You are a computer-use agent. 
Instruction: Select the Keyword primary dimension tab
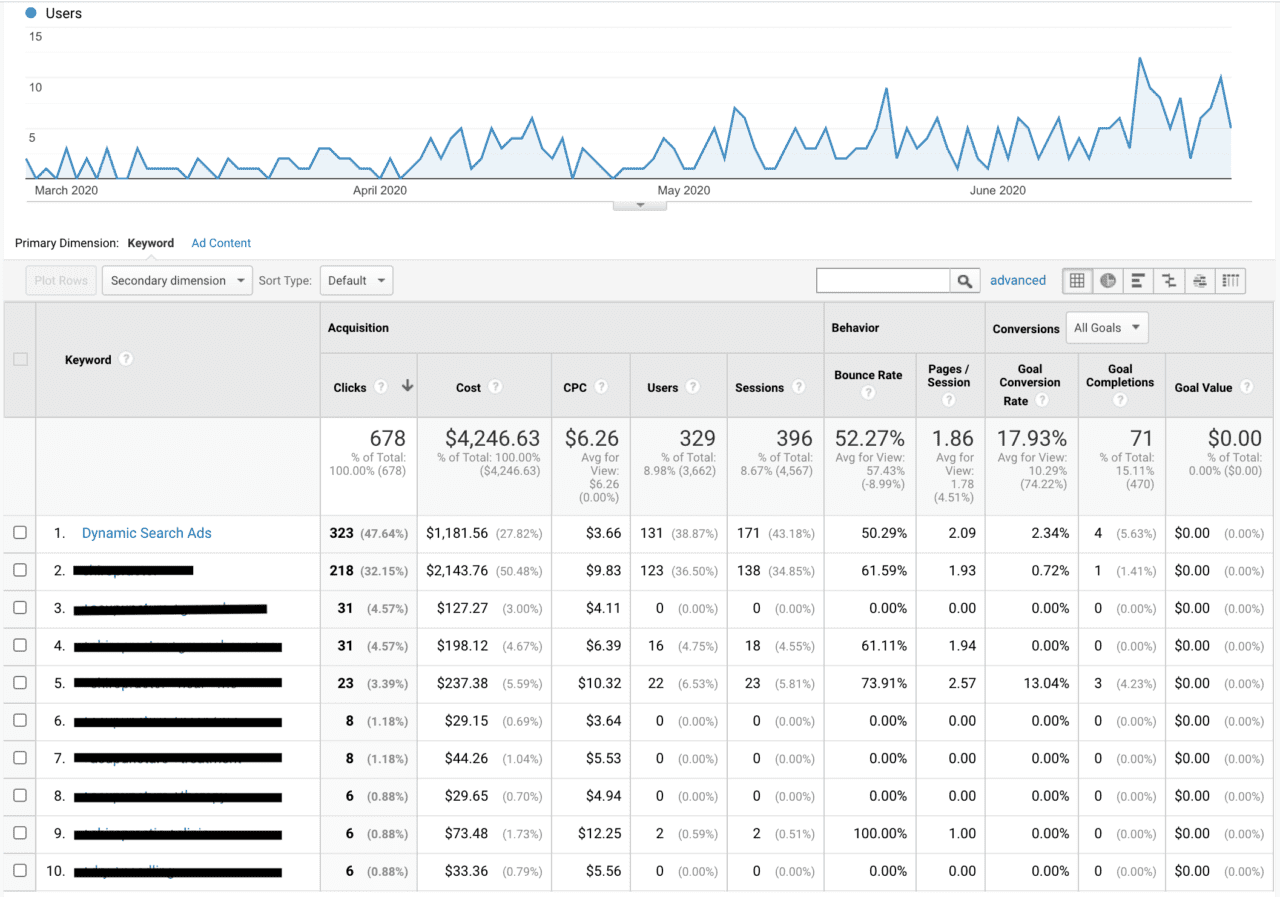[151, 243]
